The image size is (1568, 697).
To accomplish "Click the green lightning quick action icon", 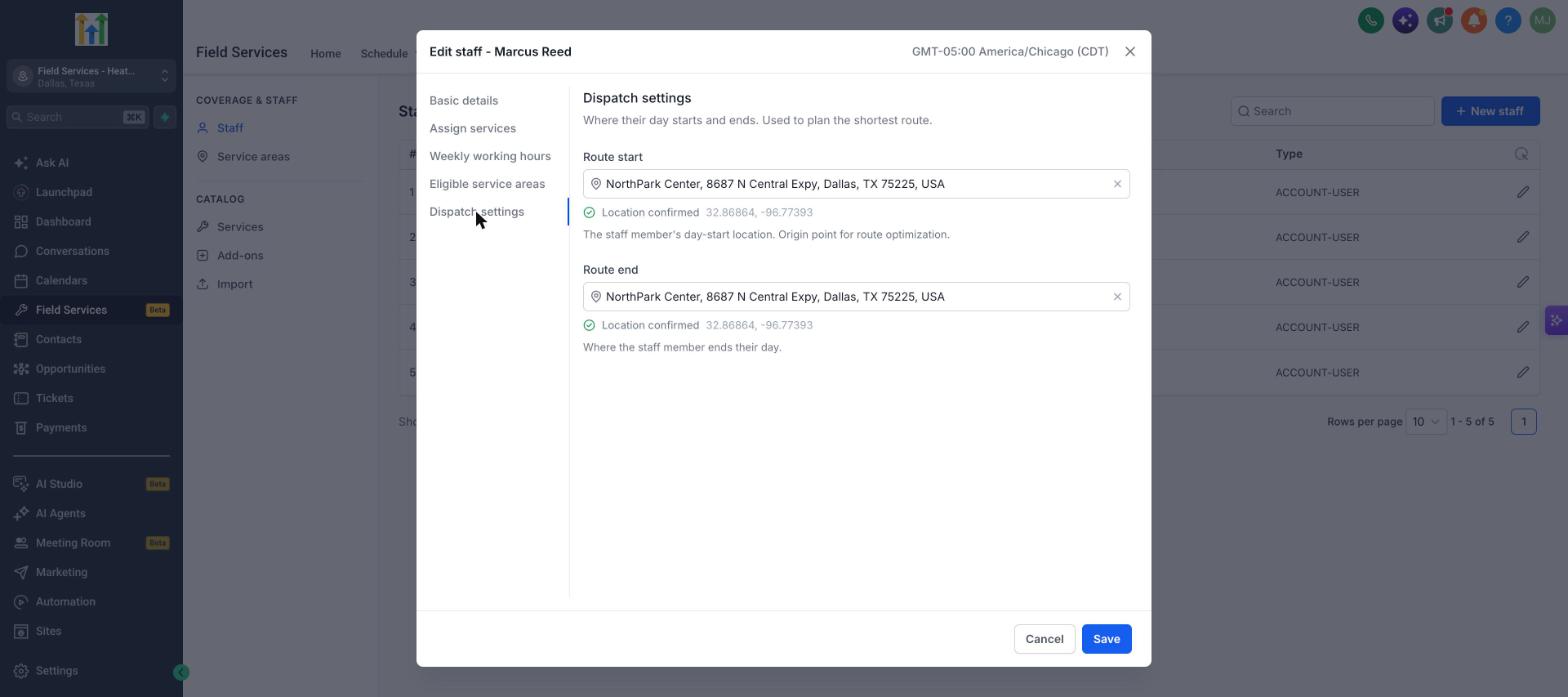I will coord(165,117).
